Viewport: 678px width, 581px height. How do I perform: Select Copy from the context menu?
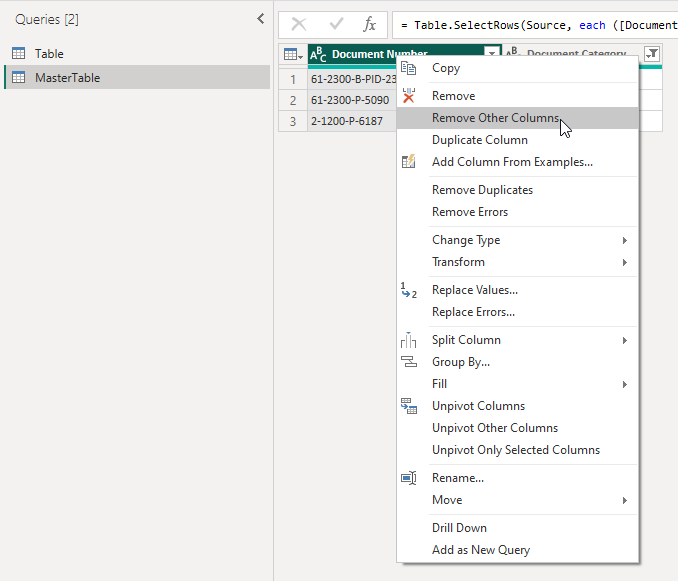click(517, 68)
